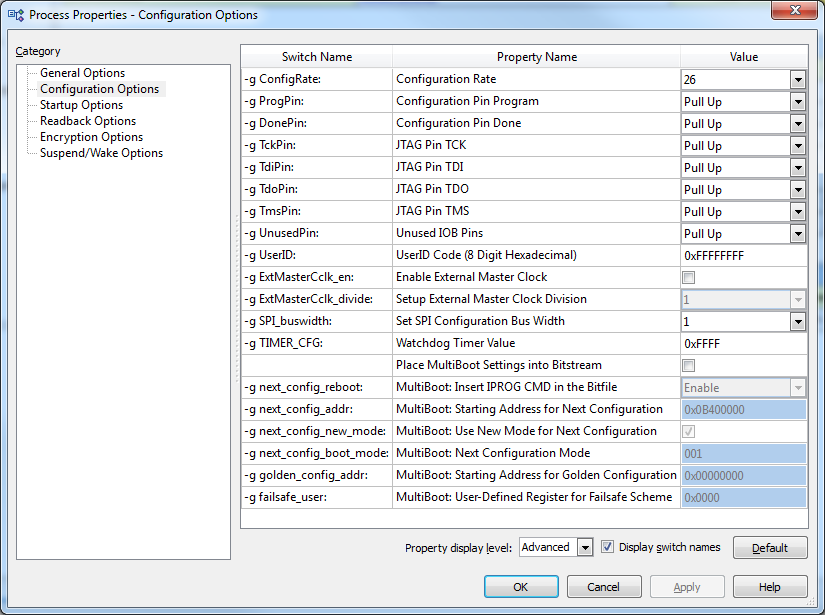Click the Next Configuration starting address field

744,410
